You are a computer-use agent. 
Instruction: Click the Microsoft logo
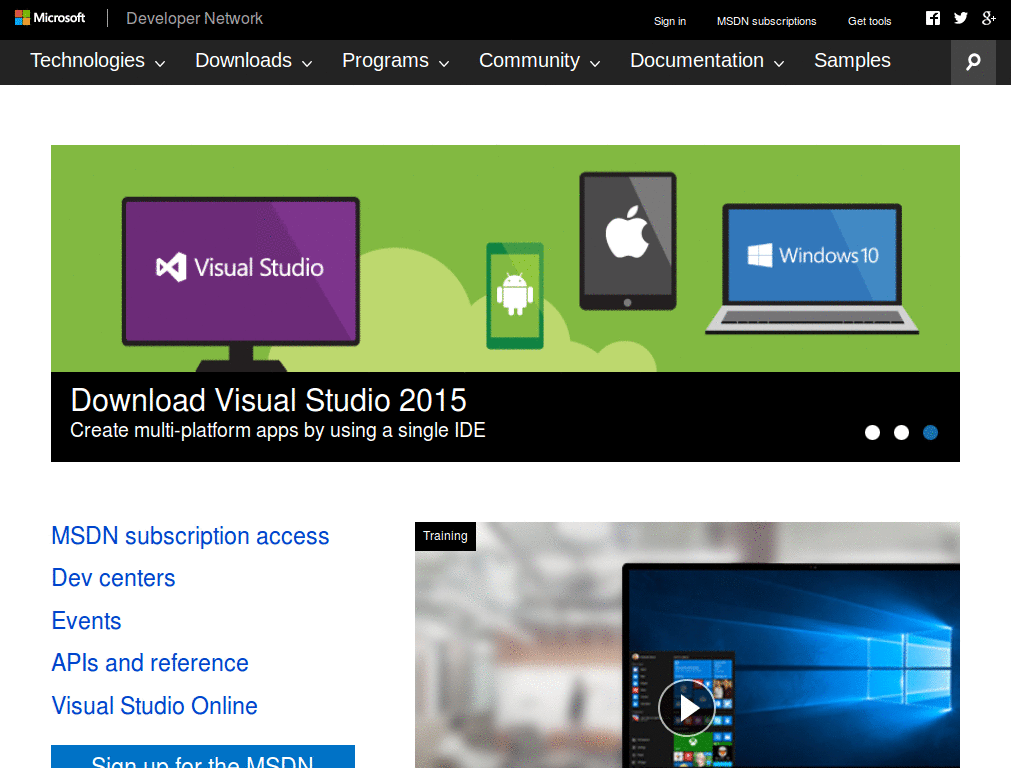[48, 17]
